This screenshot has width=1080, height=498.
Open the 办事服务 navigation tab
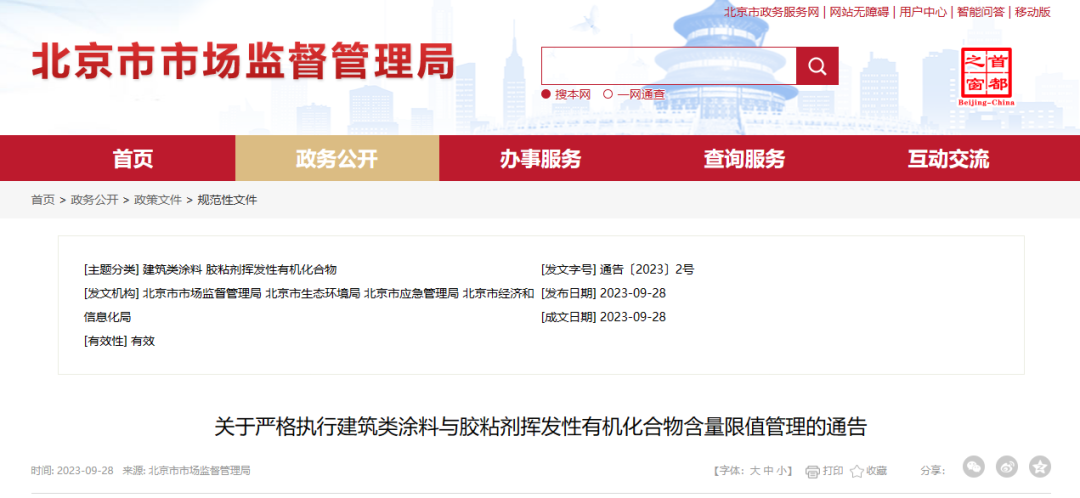[541, 159]
